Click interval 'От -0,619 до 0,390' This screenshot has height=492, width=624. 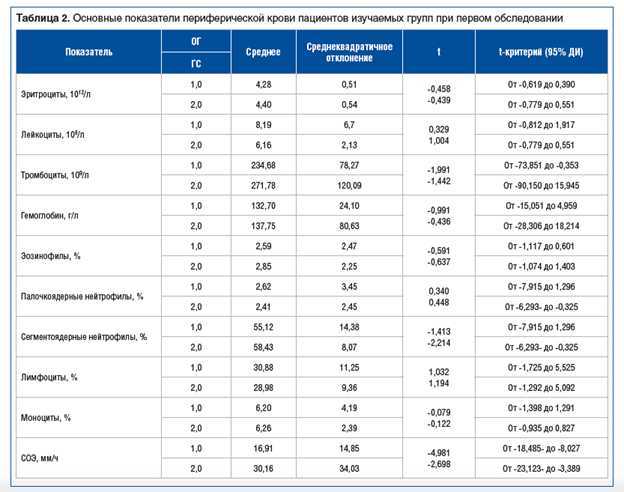[x=541, y=84]
